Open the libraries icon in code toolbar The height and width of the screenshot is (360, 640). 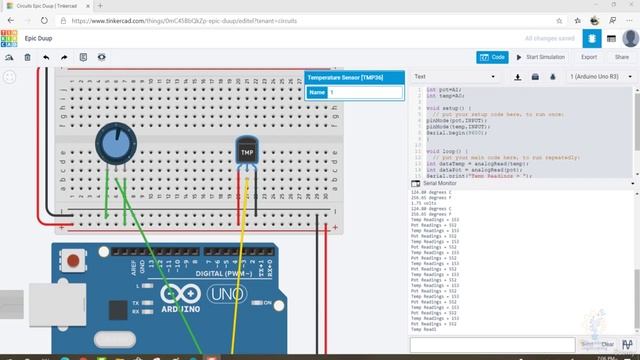coord(535,77)
